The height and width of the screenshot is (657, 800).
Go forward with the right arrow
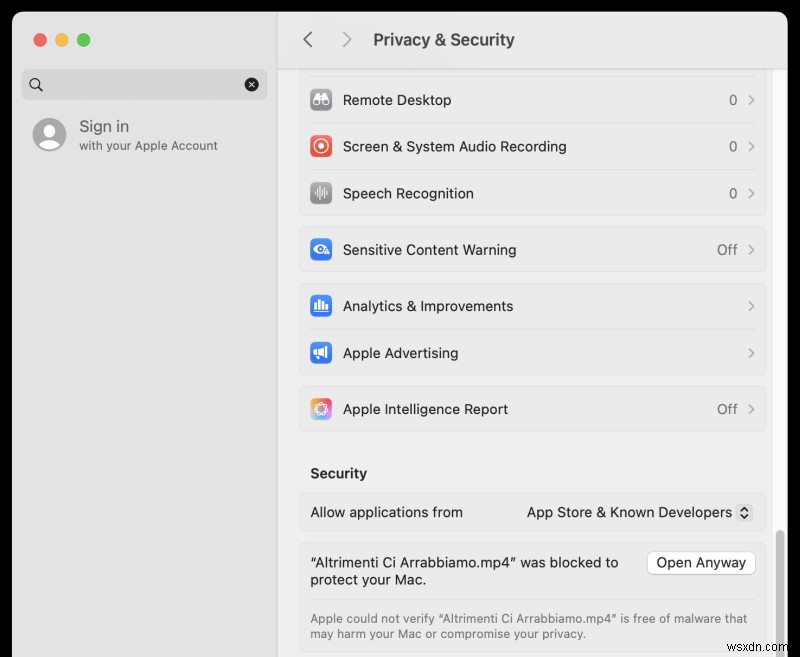coord(347,39)
